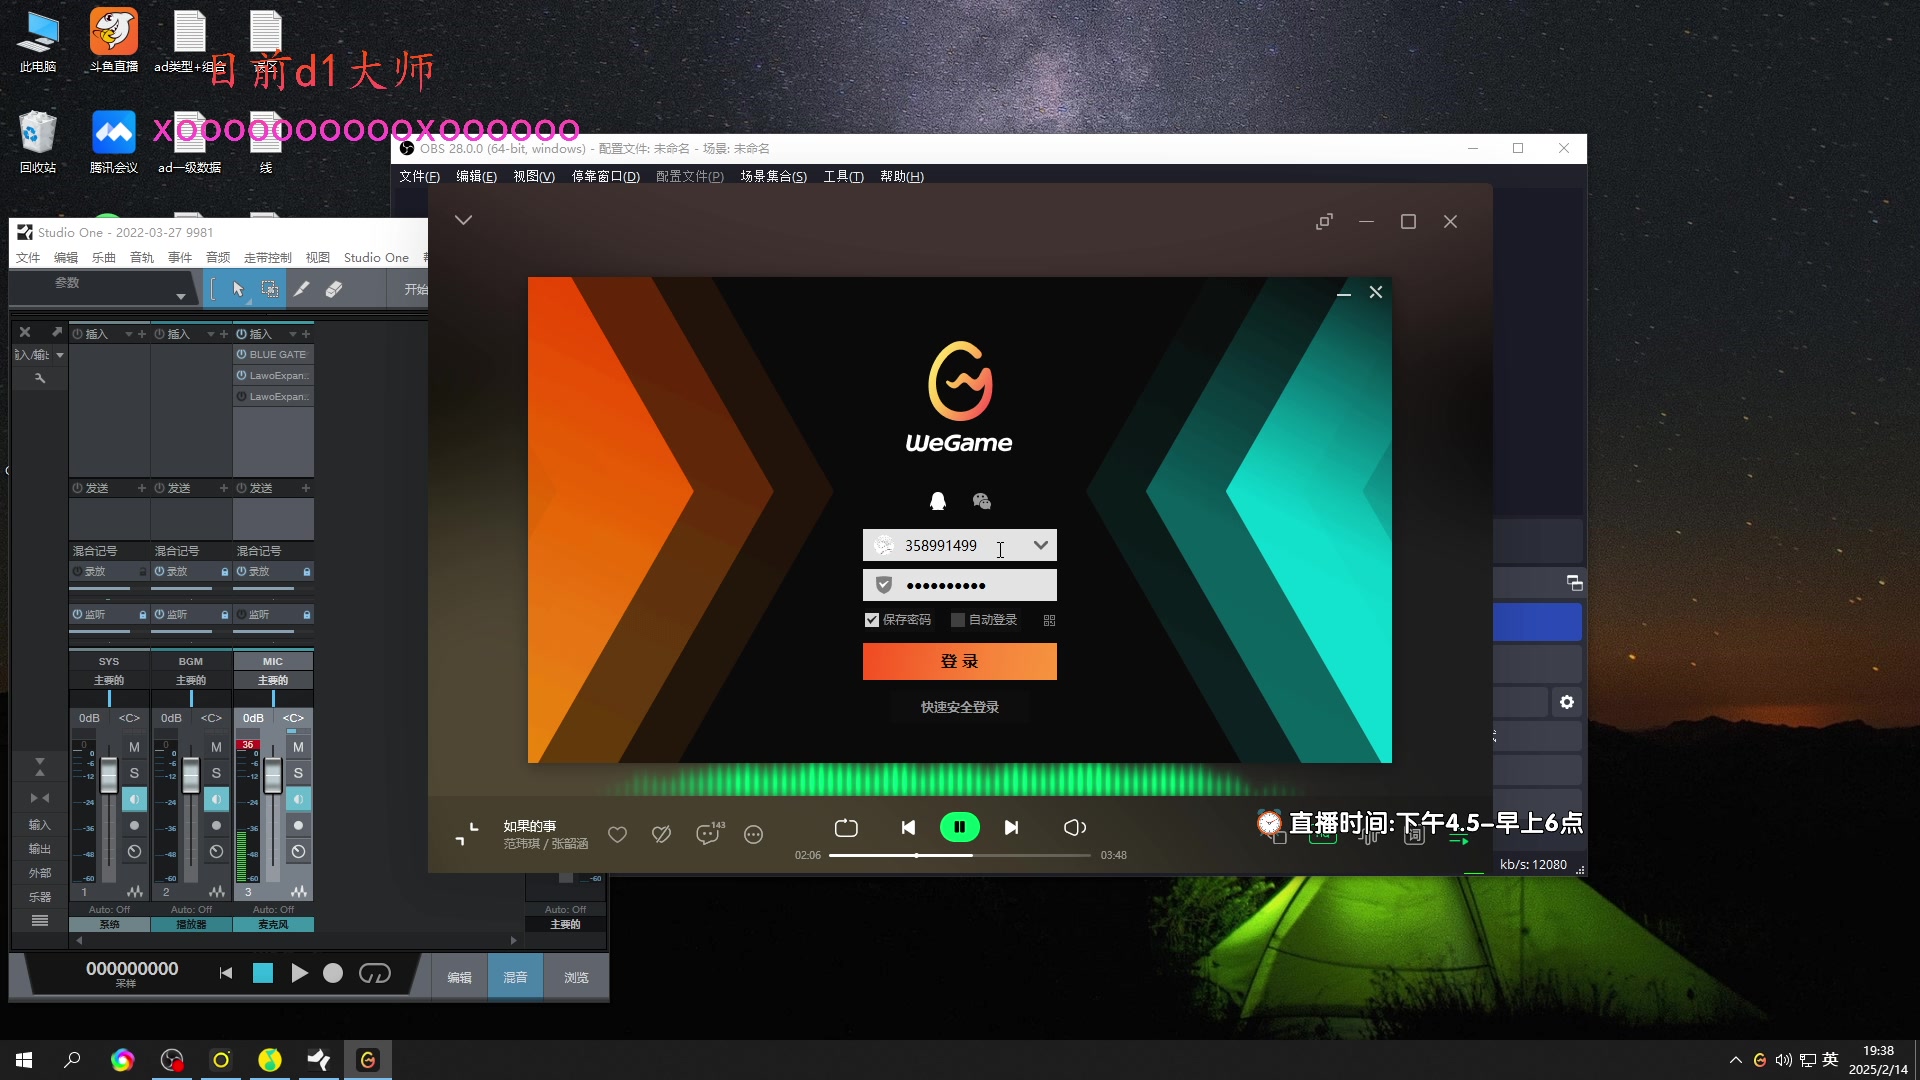Open the music player volume control

pos(1075,828)
